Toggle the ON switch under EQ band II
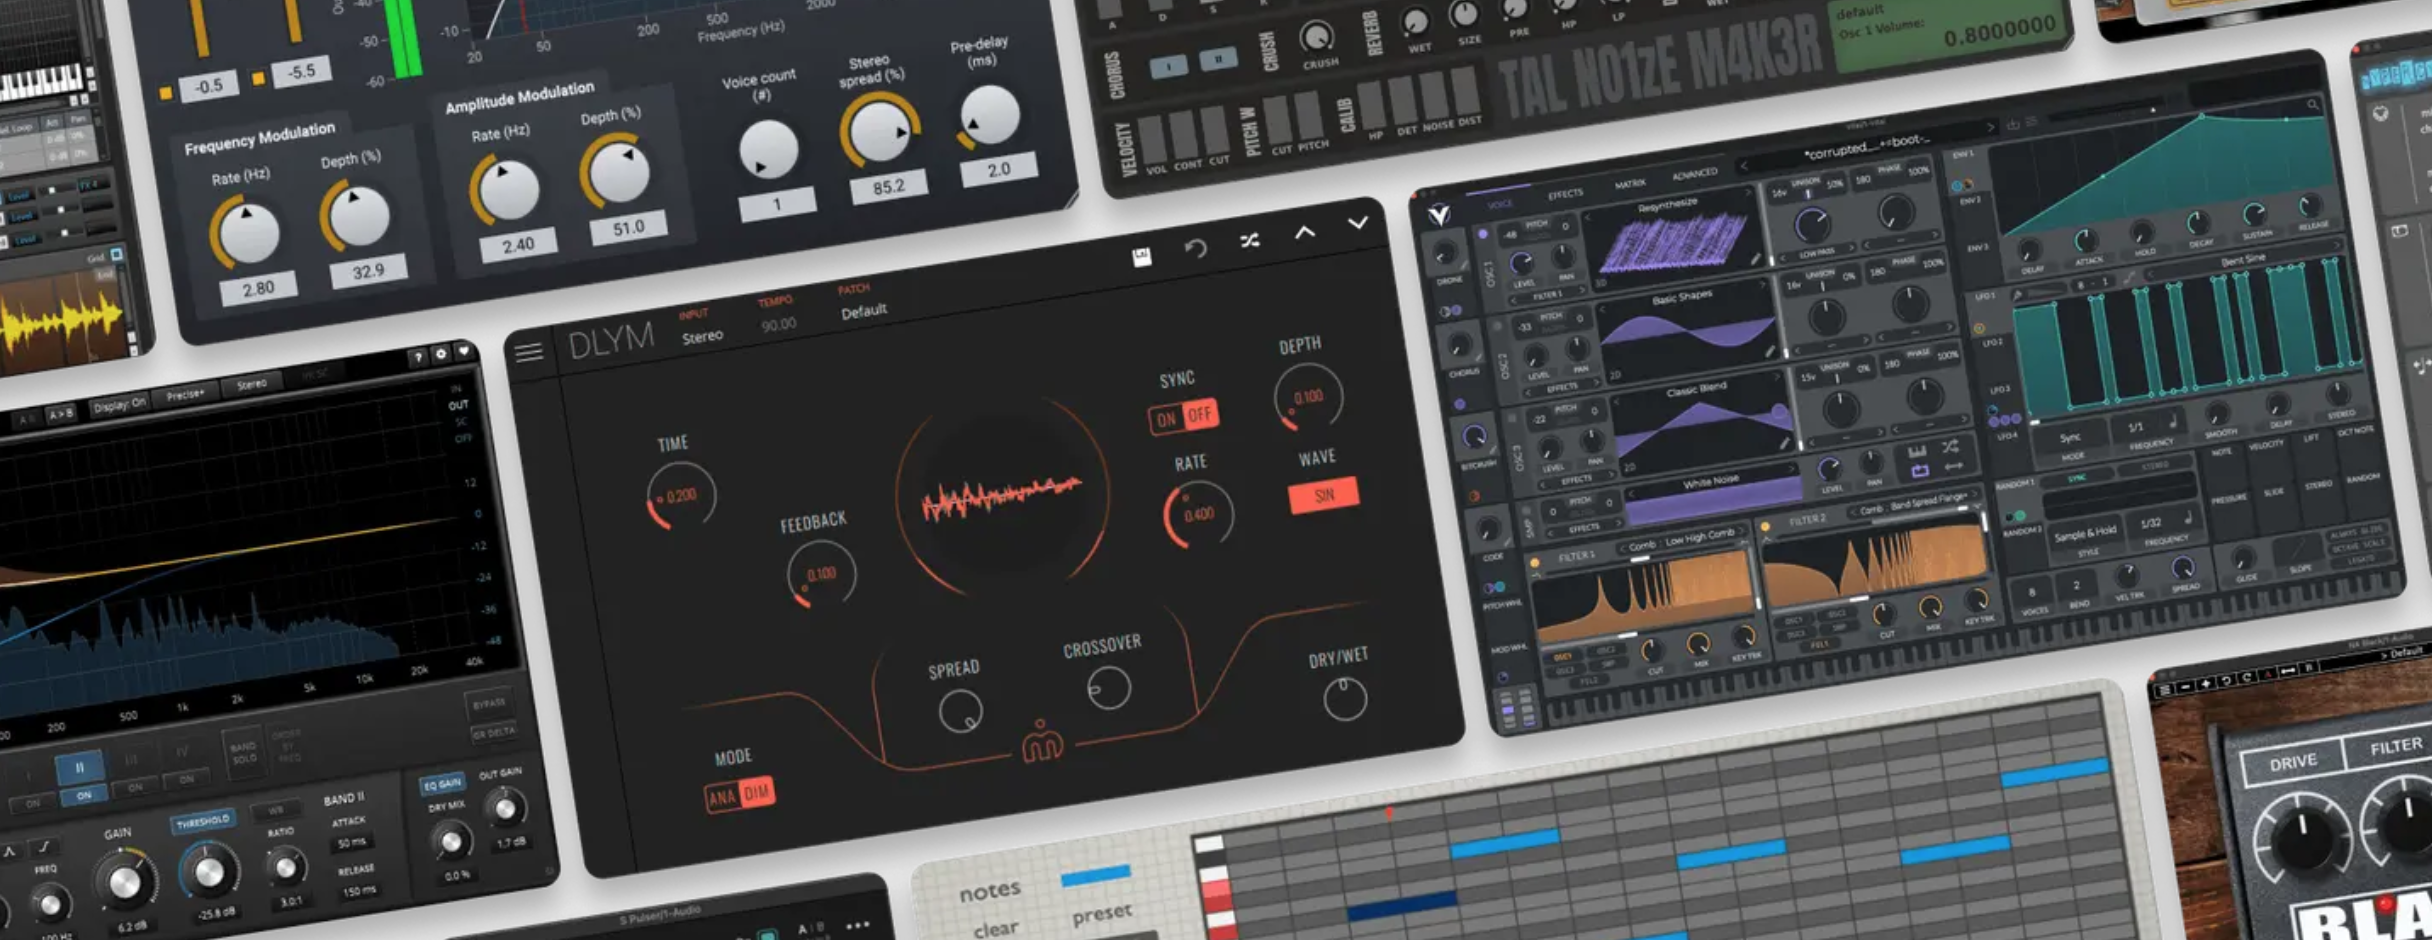Image resolution: width=2432 pixels, height=940 pixels. tap(84, 796)
